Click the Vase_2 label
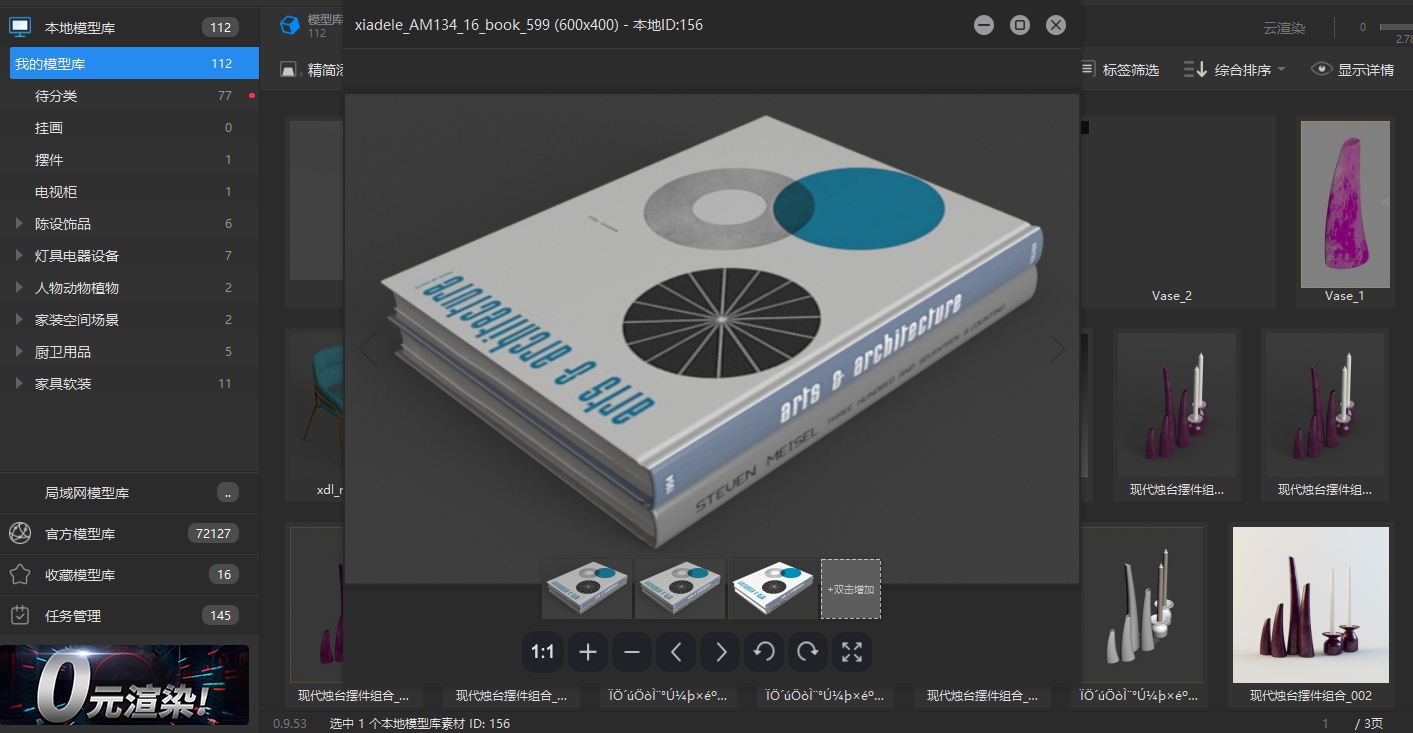 pos(1172,296)
